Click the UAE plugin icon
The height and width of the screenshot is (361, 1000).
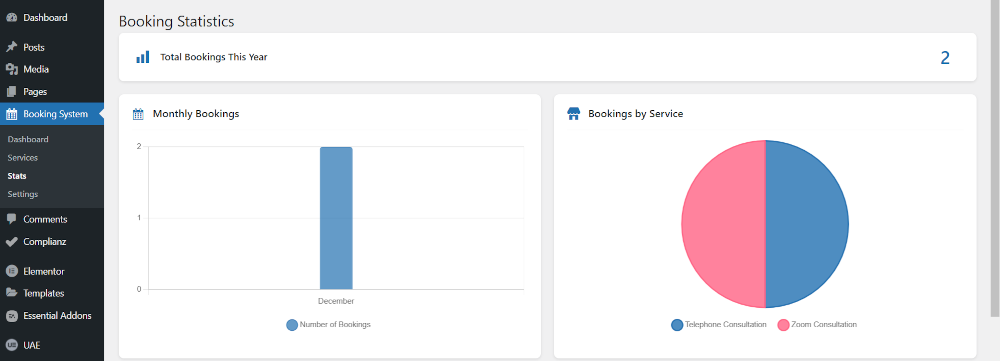pyautogui.click(x=11, y=345)
